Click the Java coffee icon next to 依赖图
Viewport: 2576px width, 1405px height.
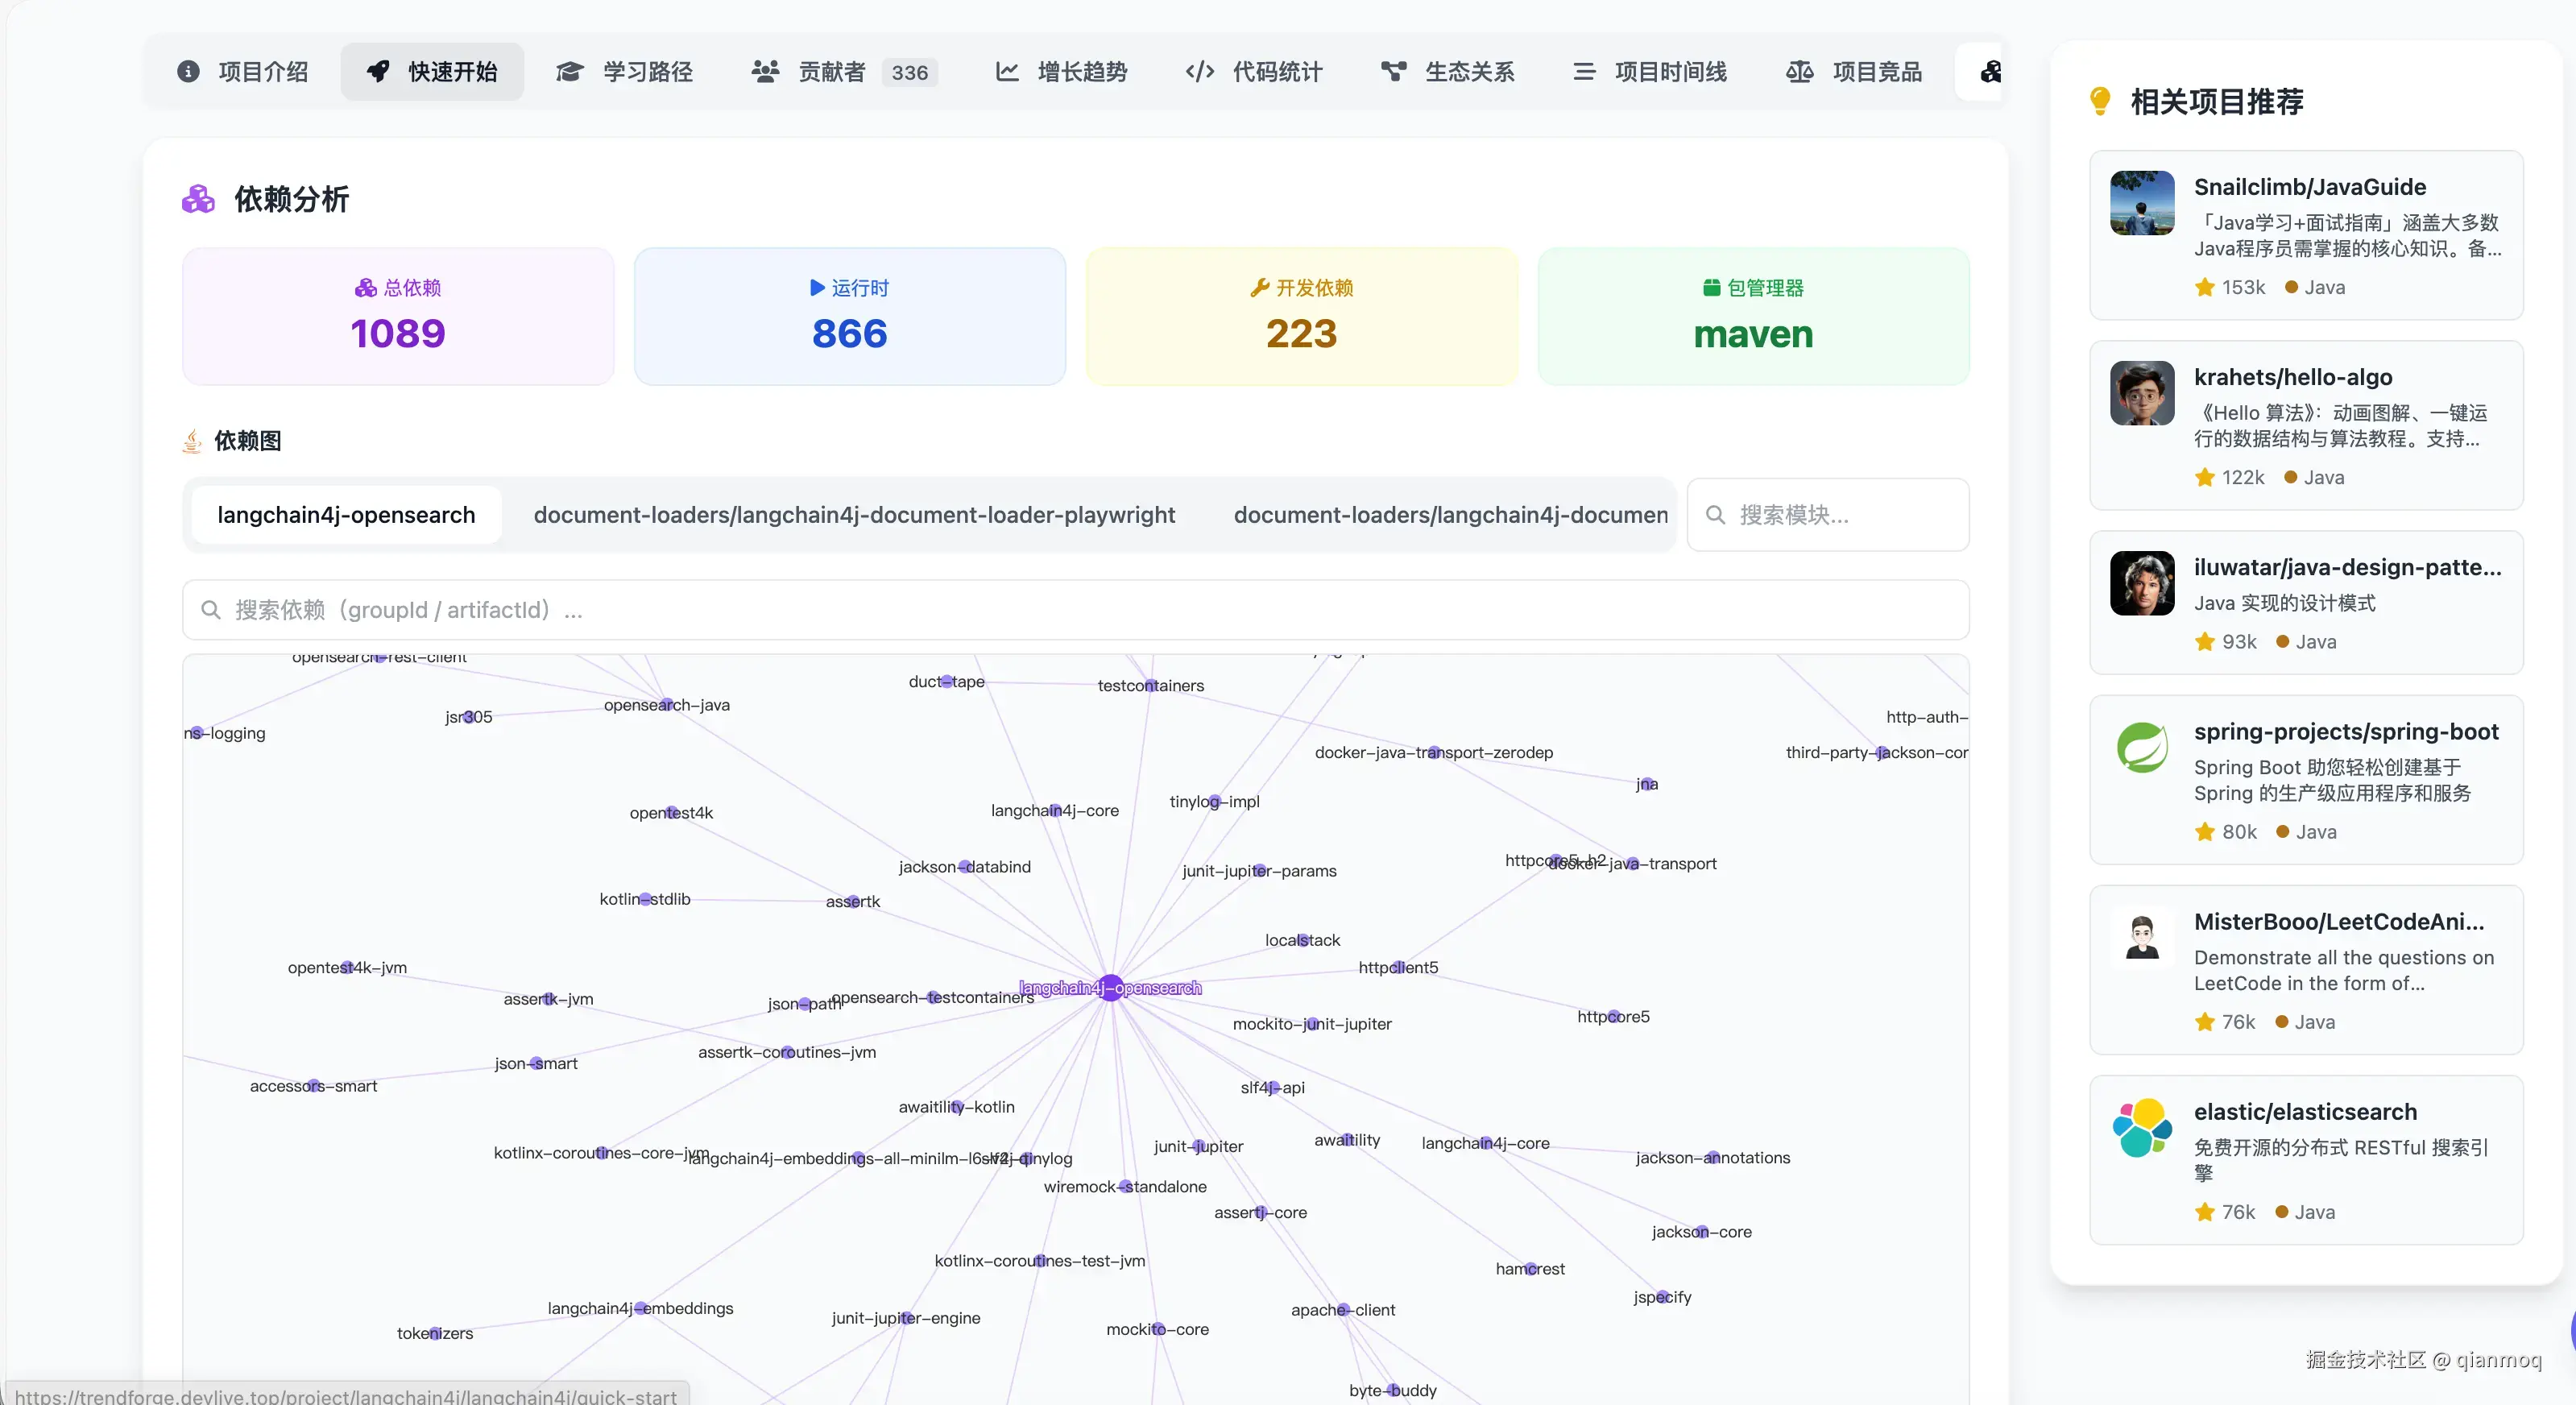(x=191, y=440)
